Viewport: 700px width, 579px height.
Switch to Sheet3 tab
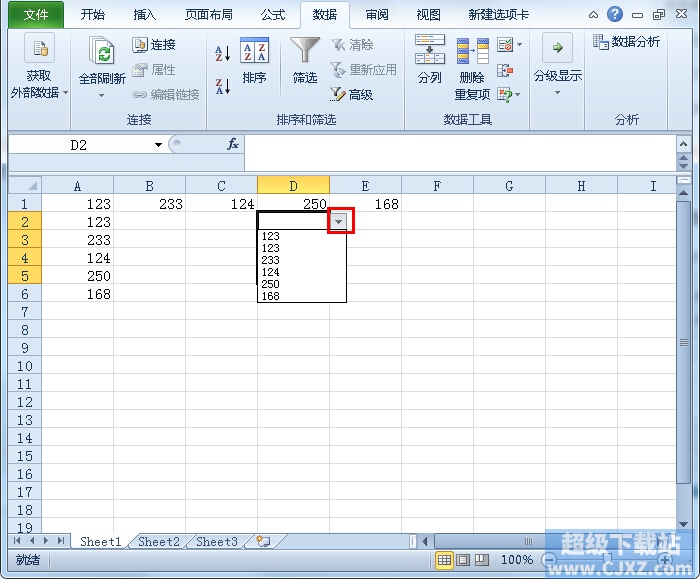(217, 542)
